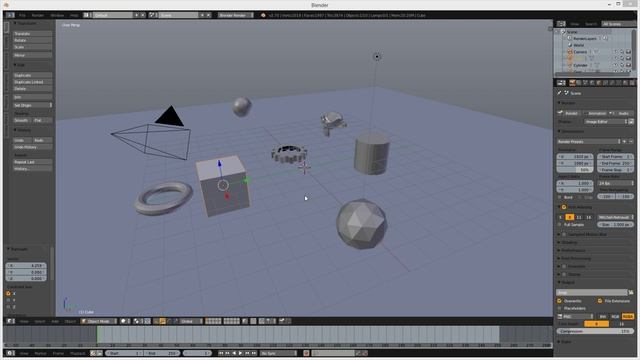640x360 pixels.
Task: Click the Scale button in tool shelf
Action: coord(33,47)
